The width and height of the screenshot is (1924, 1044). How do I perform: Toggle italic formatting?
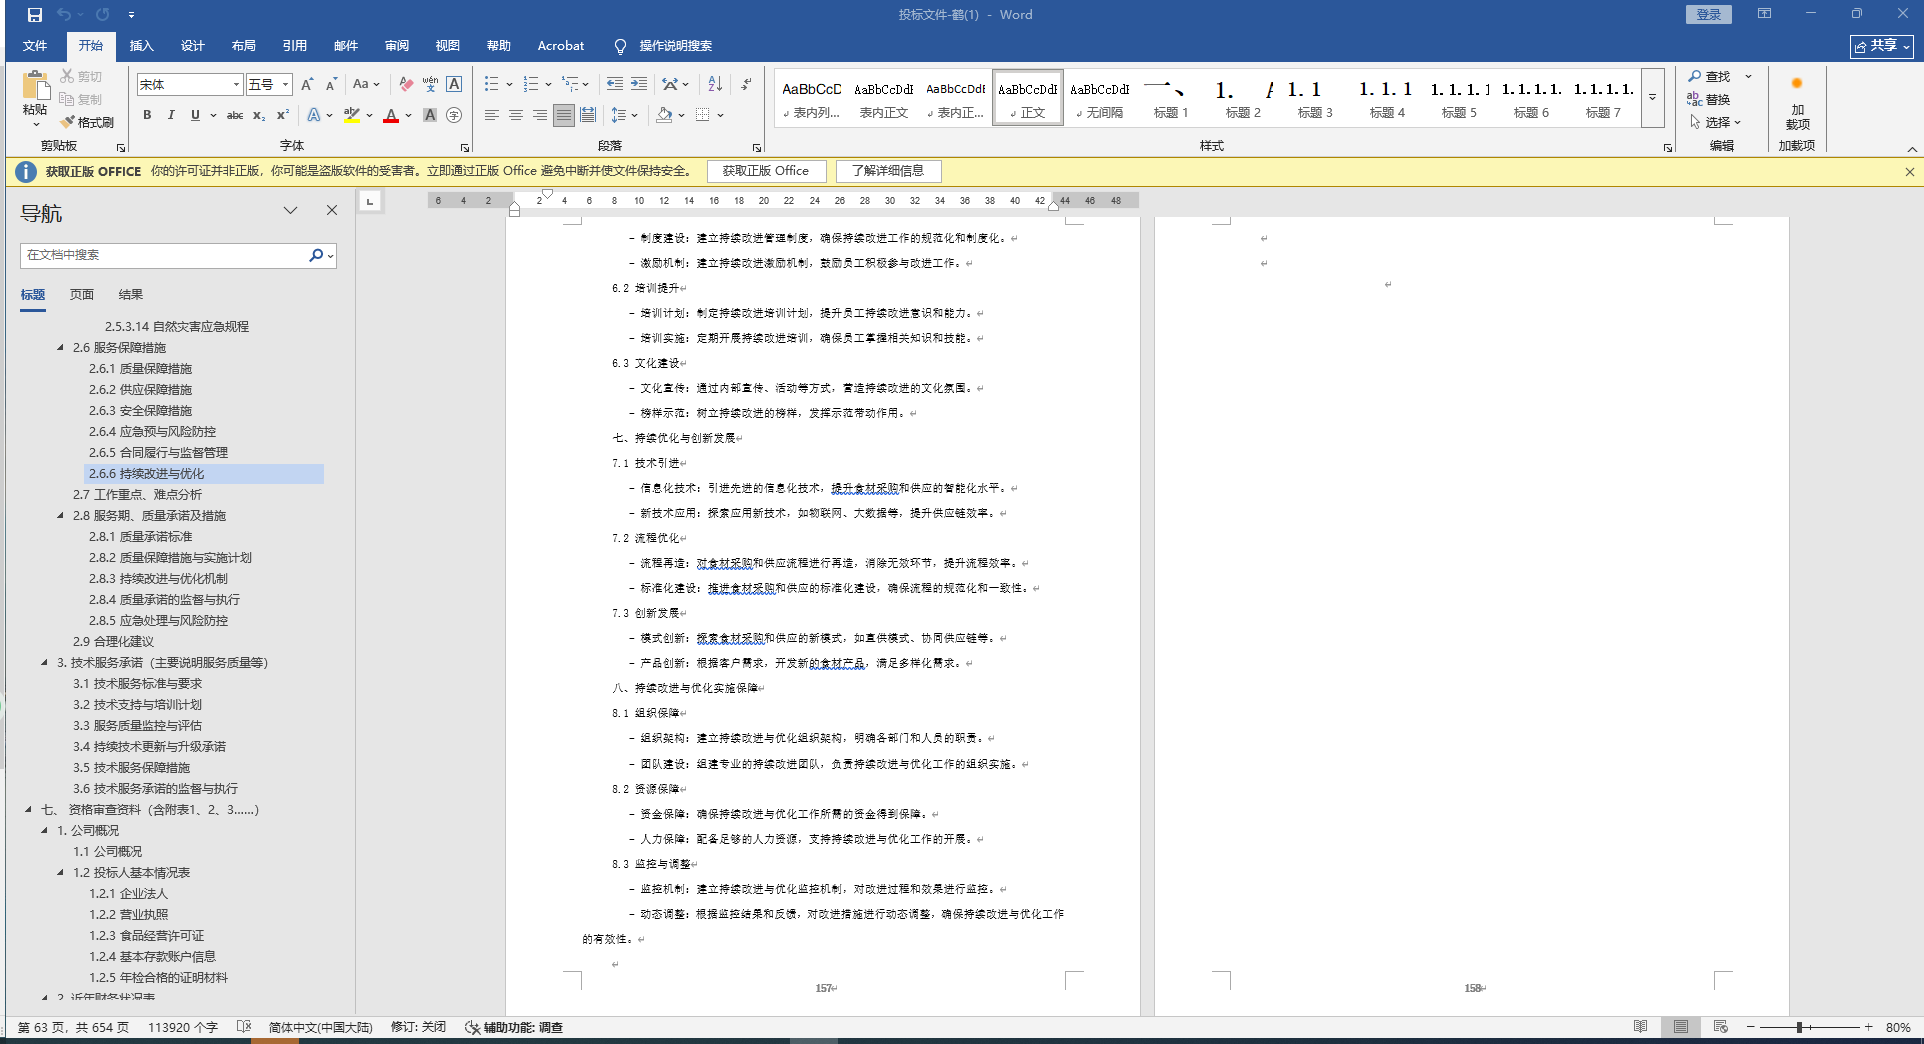point(171,115)
